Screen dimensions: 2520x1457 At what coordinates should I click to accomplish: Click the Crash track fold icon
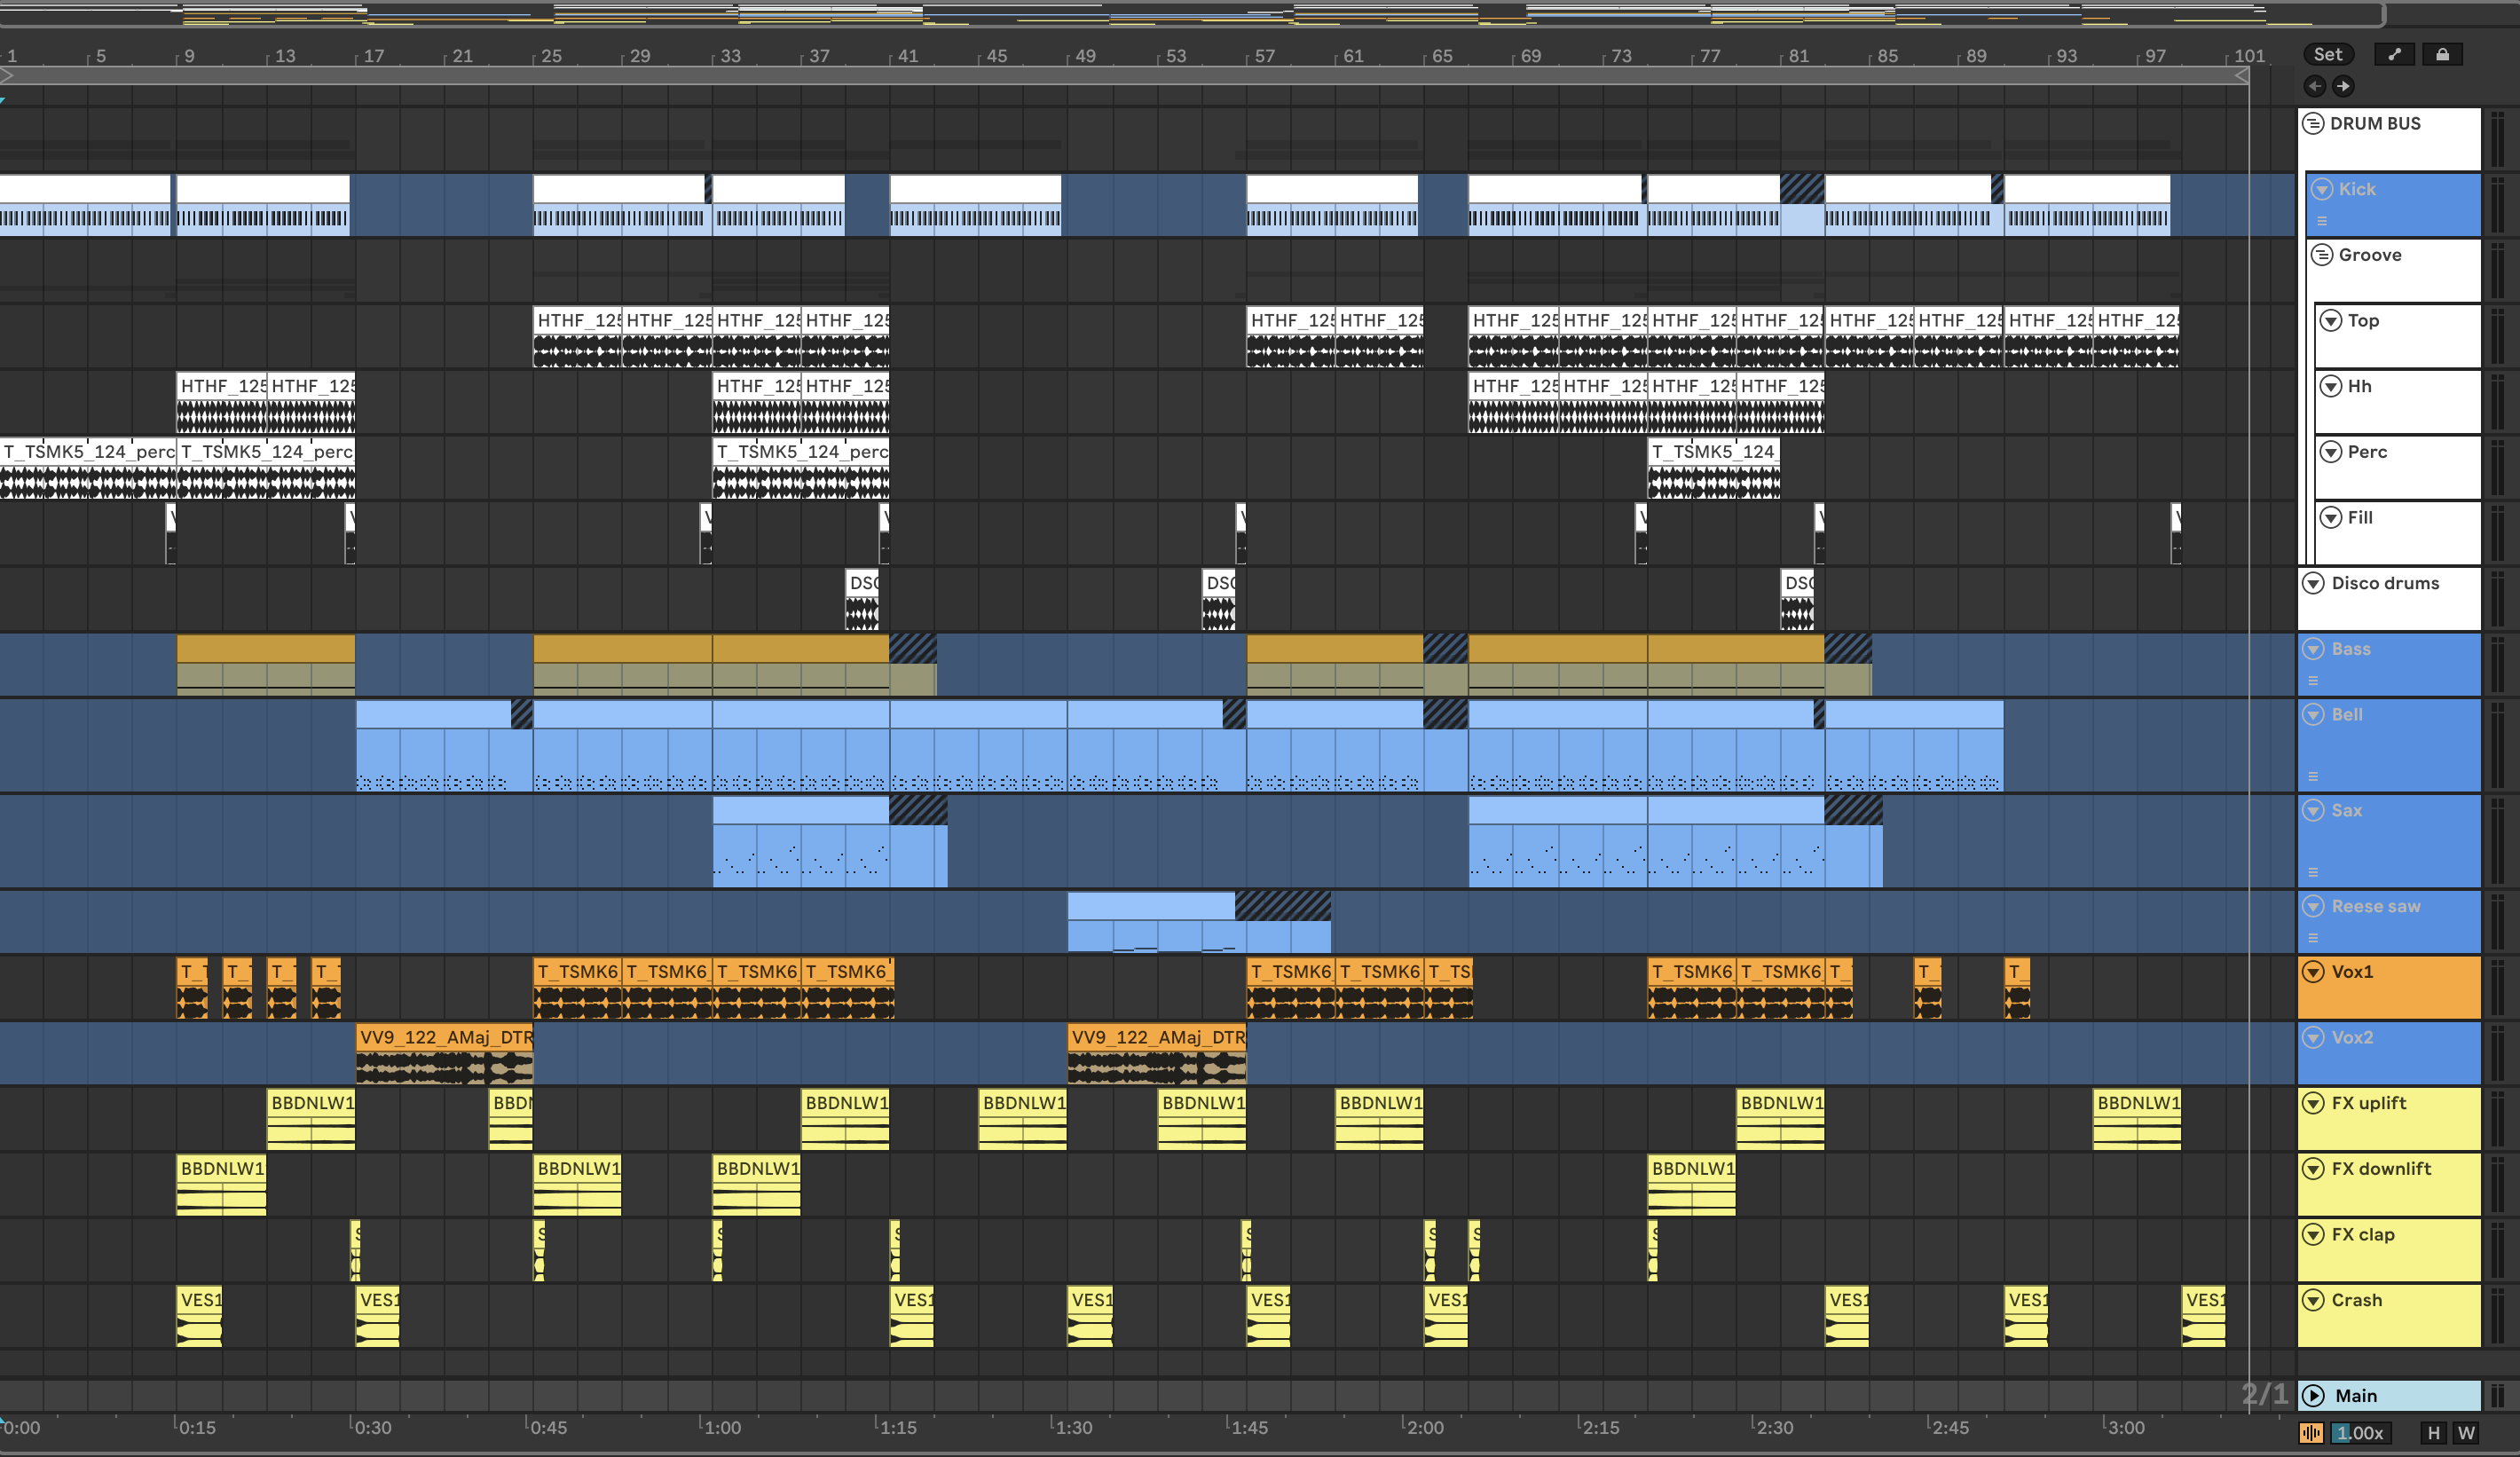[2313, 1300]
